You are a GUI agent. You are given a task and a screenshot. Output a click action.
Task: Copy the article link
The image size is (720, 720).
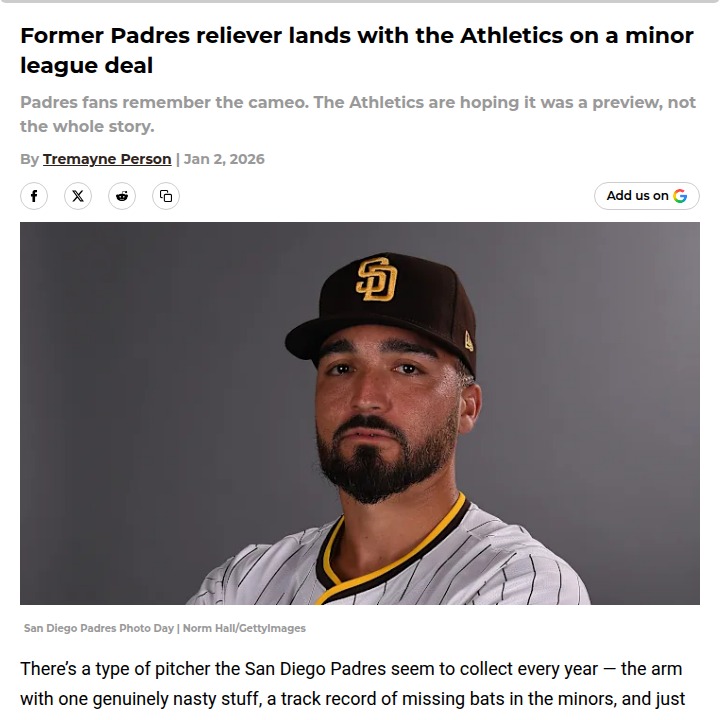166,196
